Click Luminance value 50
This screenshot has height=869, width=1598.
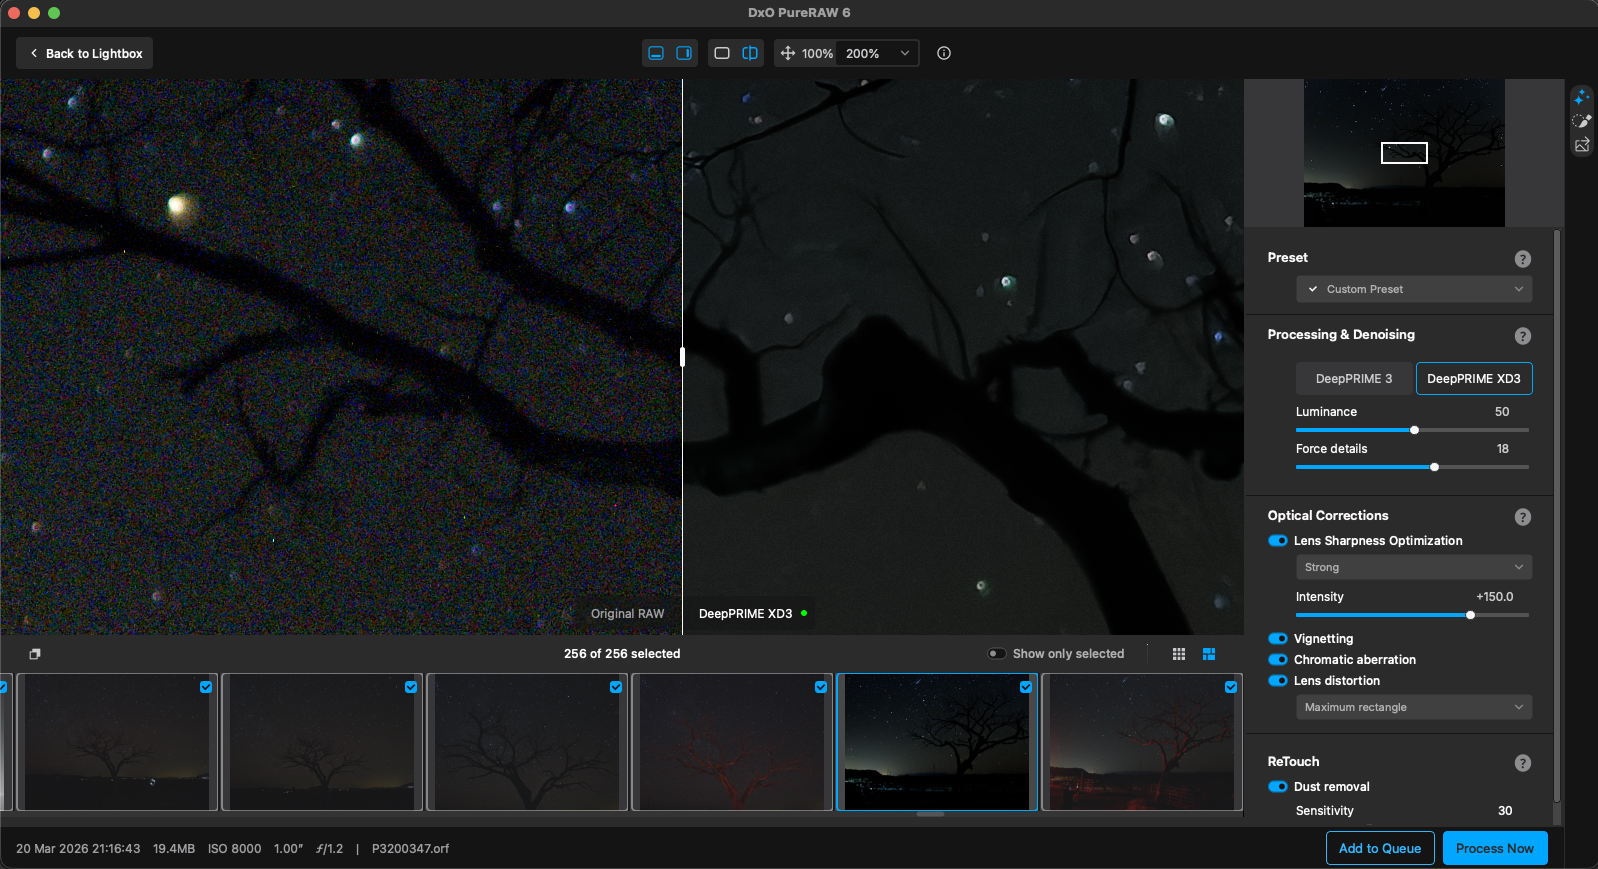click(1502, 412)
